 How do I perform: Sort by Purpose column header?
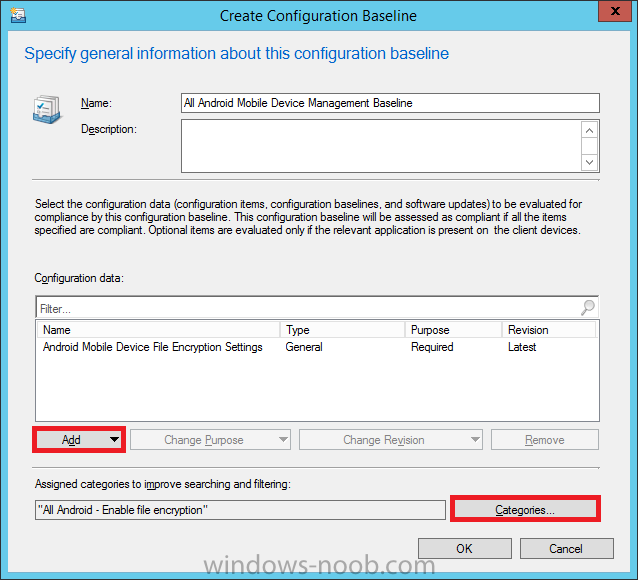click(x=453, y=330)
